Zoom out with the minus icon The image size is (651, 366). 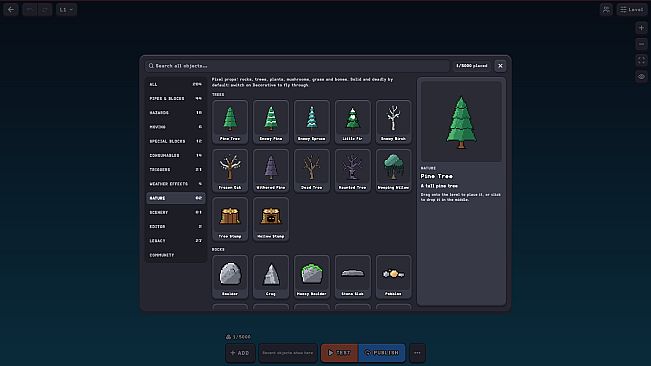tap(641, 44)
